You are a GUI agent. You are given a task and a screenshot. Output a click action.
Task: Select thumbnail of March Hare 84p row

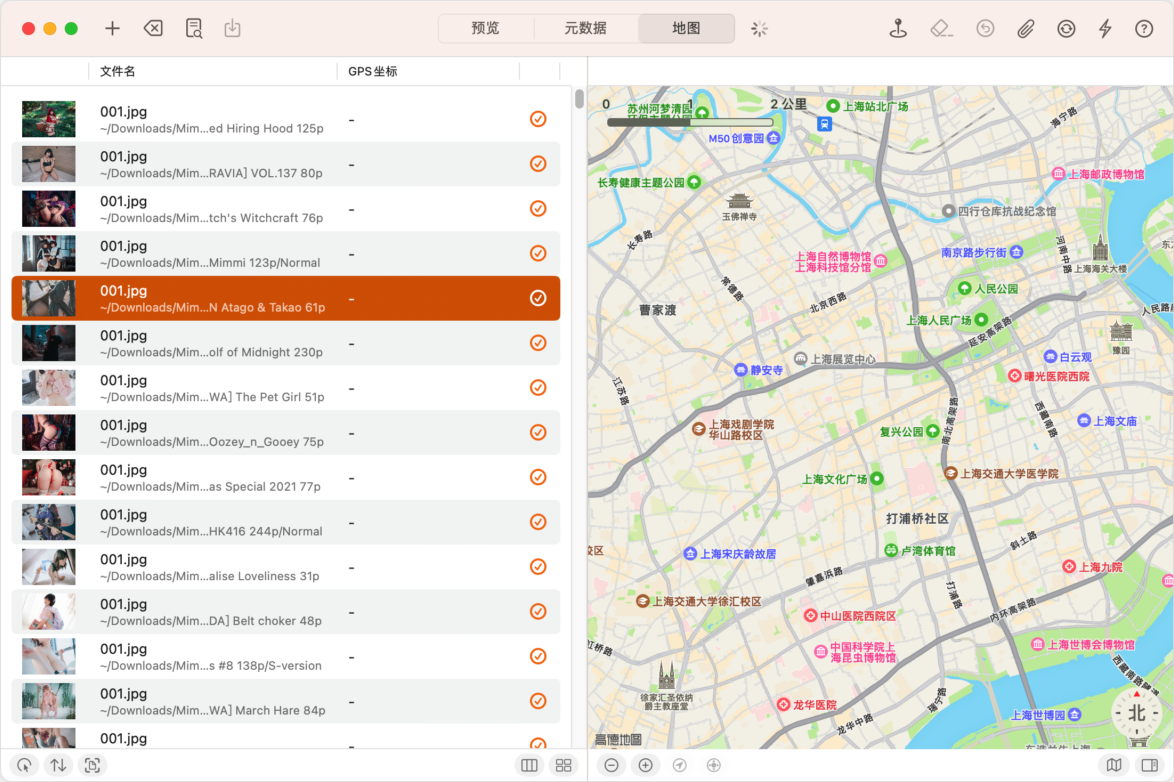click(49, 701)
